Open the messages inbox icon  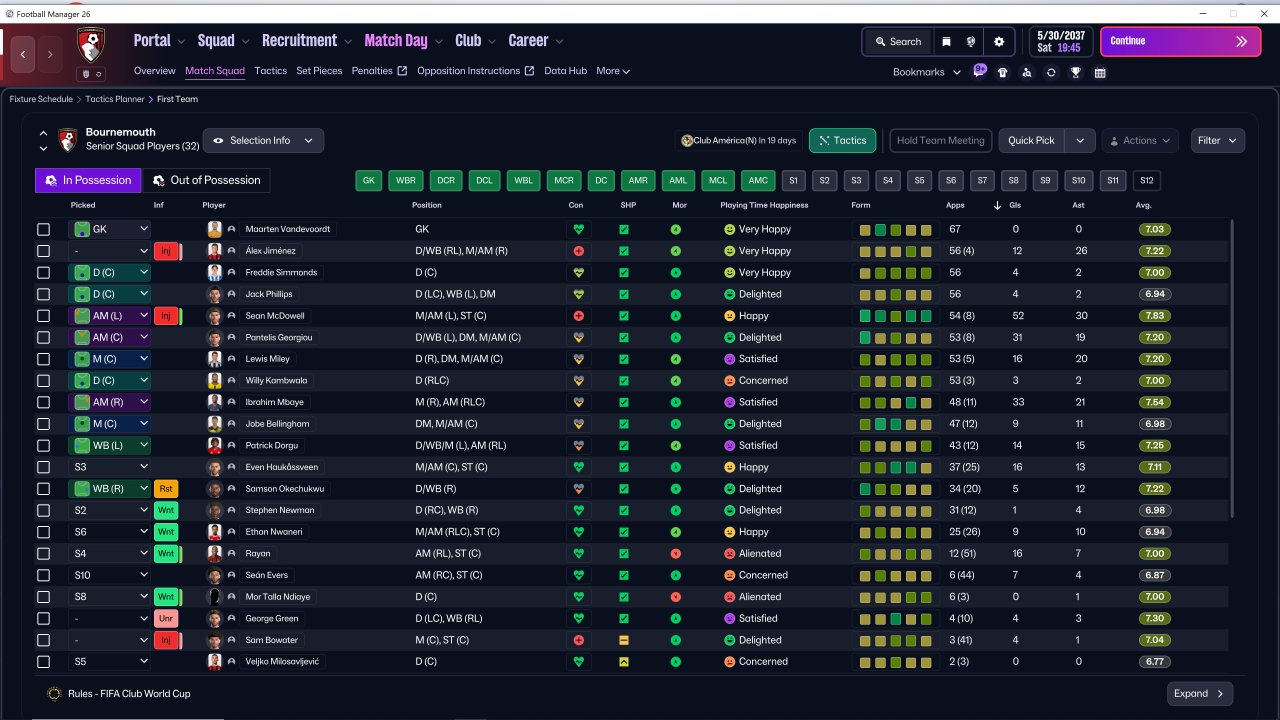click(x=979, y=72)
